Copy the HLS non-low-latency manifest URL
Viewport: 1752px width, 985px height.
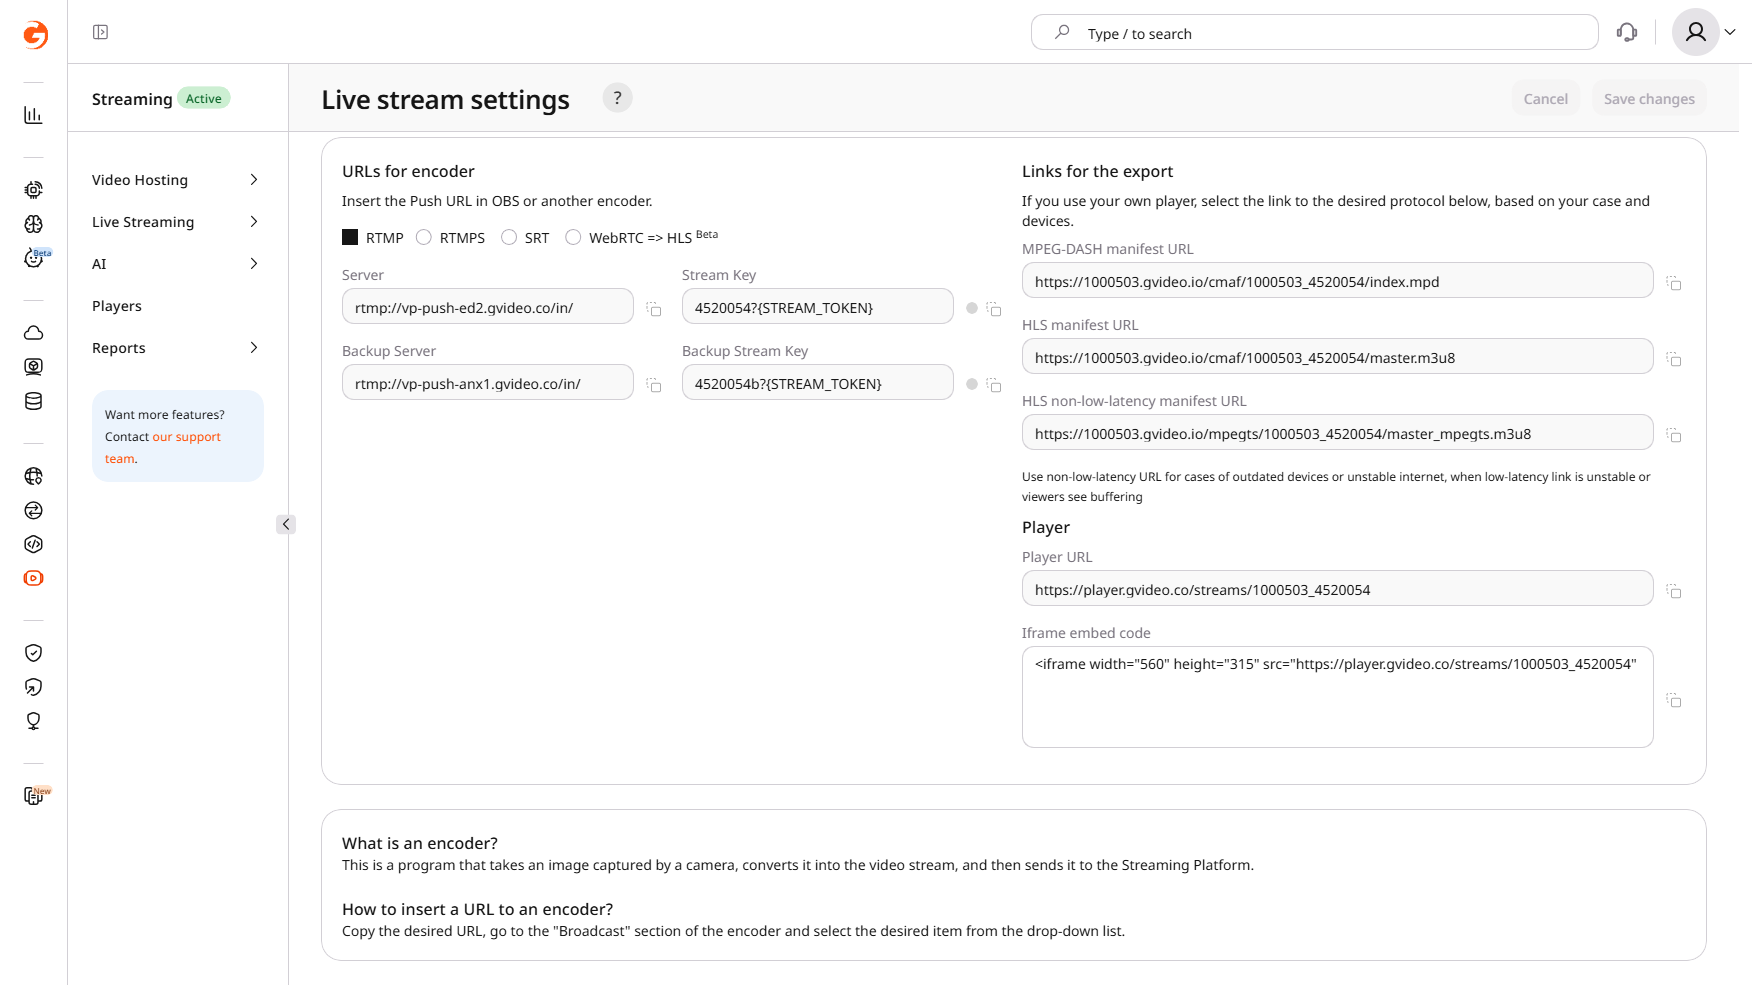(1674, 435)
